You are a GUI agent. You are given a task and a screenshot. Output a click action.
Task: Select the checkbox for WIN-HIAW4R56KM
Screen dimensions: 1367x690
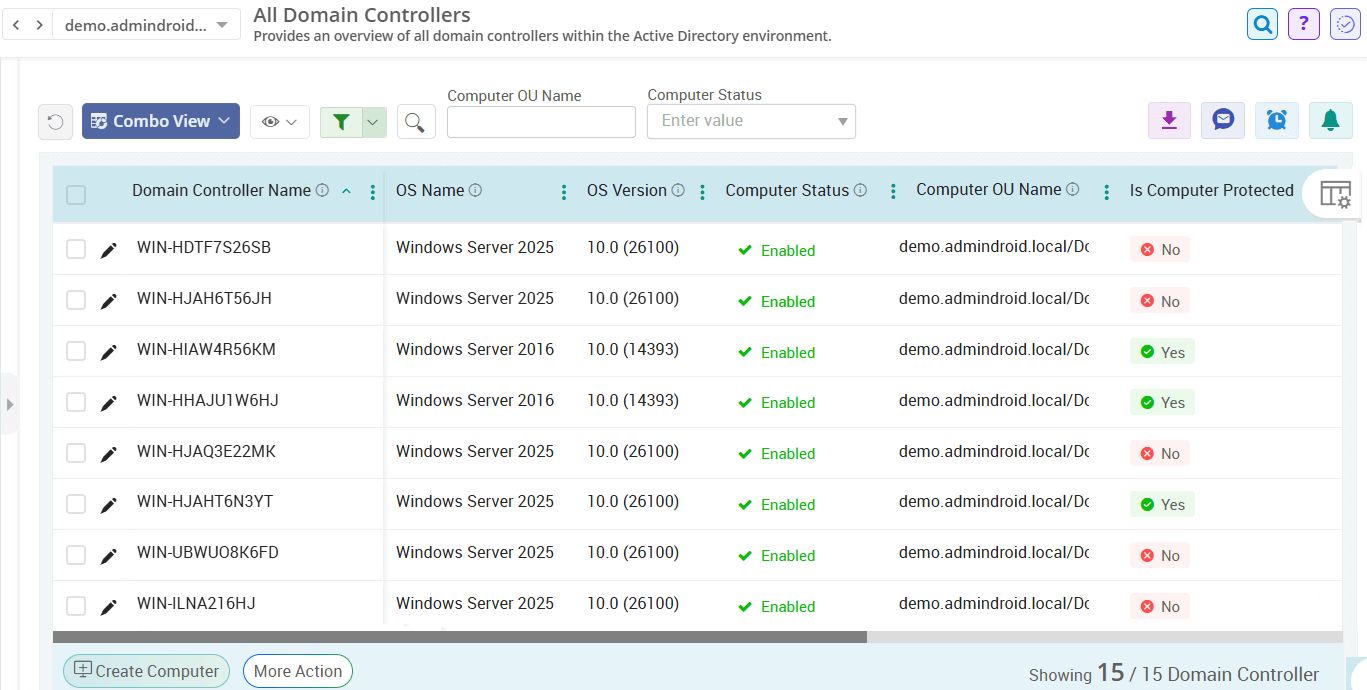pos(76,350)
